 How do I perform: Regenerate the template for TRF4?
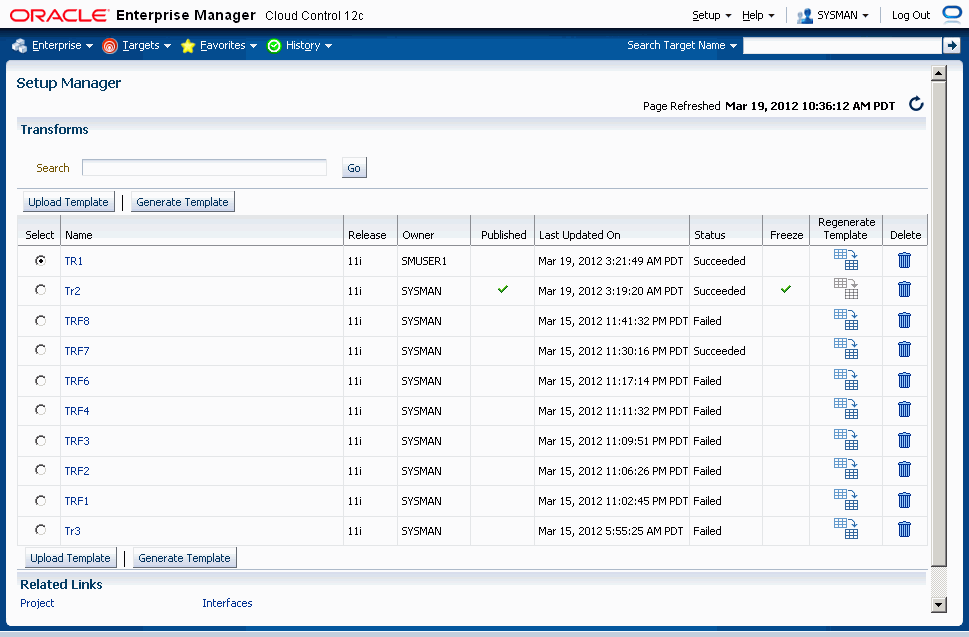(845, 409)
